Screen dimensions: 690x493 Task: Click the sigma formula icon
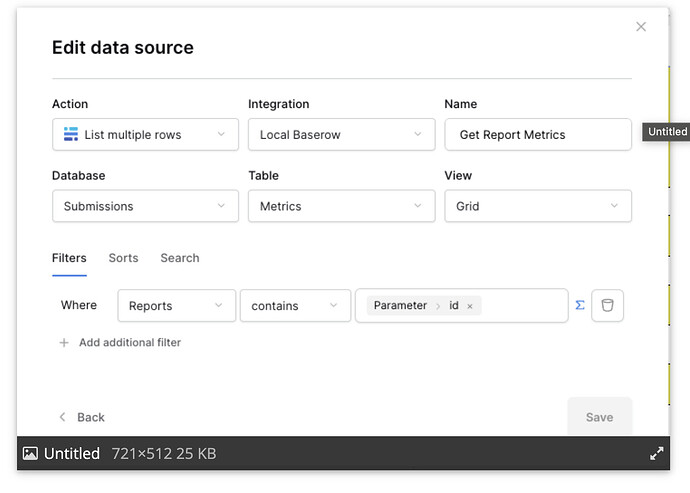point(580,305)
